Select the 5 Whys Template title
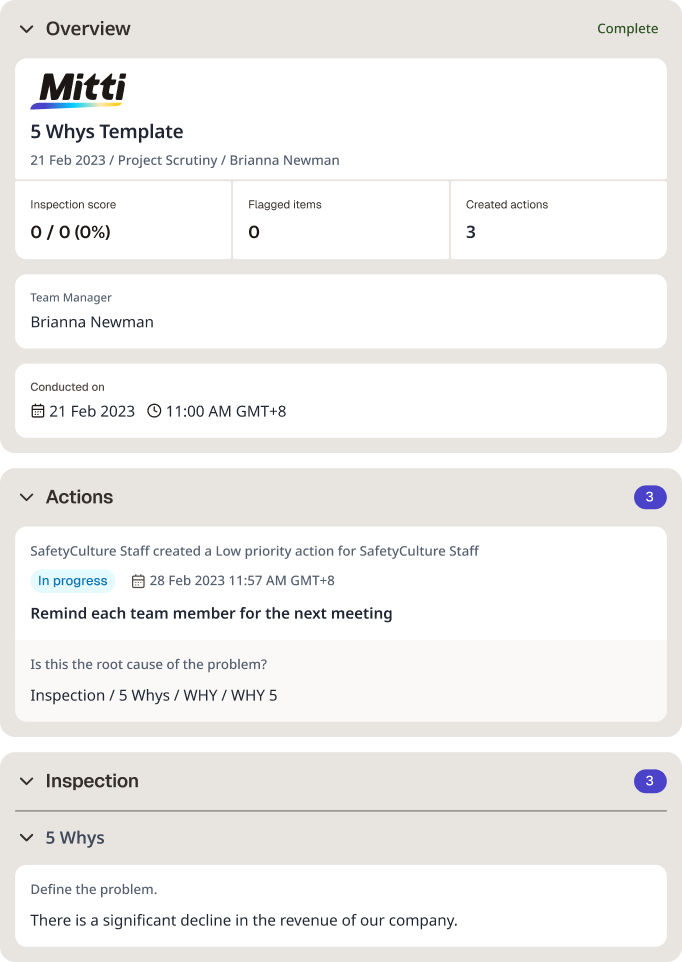 [107, 132]
